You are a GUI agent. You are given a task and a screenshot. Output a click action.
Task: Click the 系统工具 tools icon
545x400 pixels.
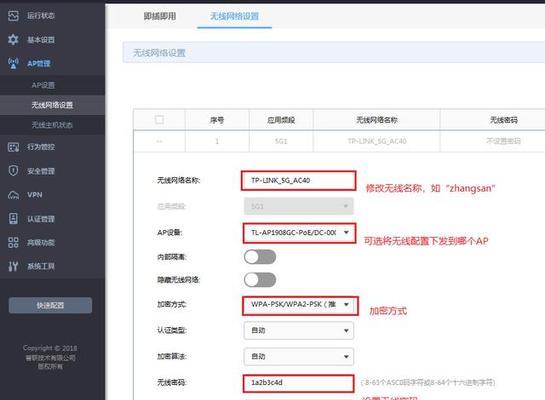coord(13,266)
